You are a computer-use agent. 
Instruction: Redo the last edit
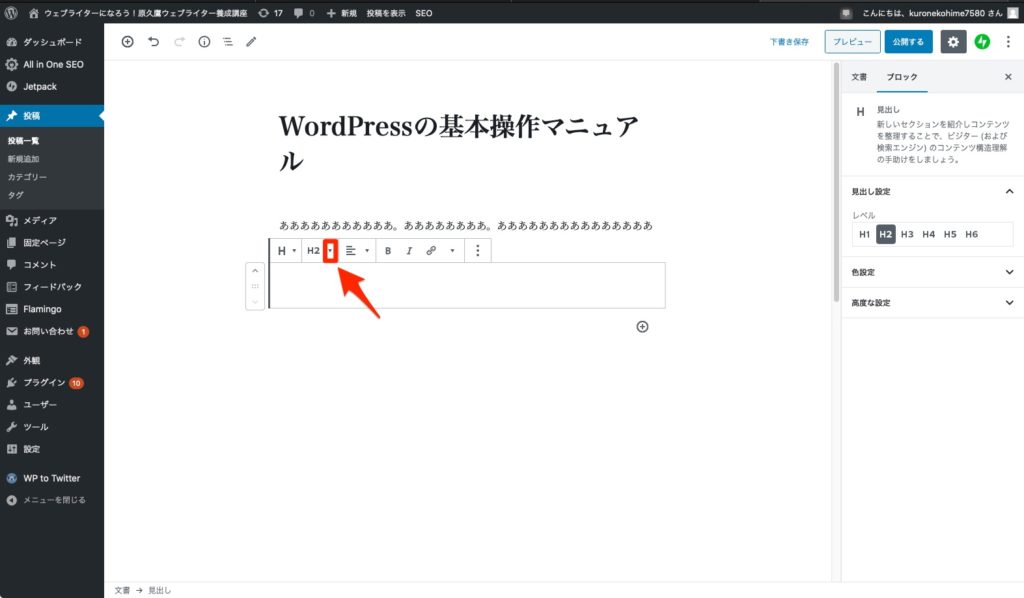(179, 42)
